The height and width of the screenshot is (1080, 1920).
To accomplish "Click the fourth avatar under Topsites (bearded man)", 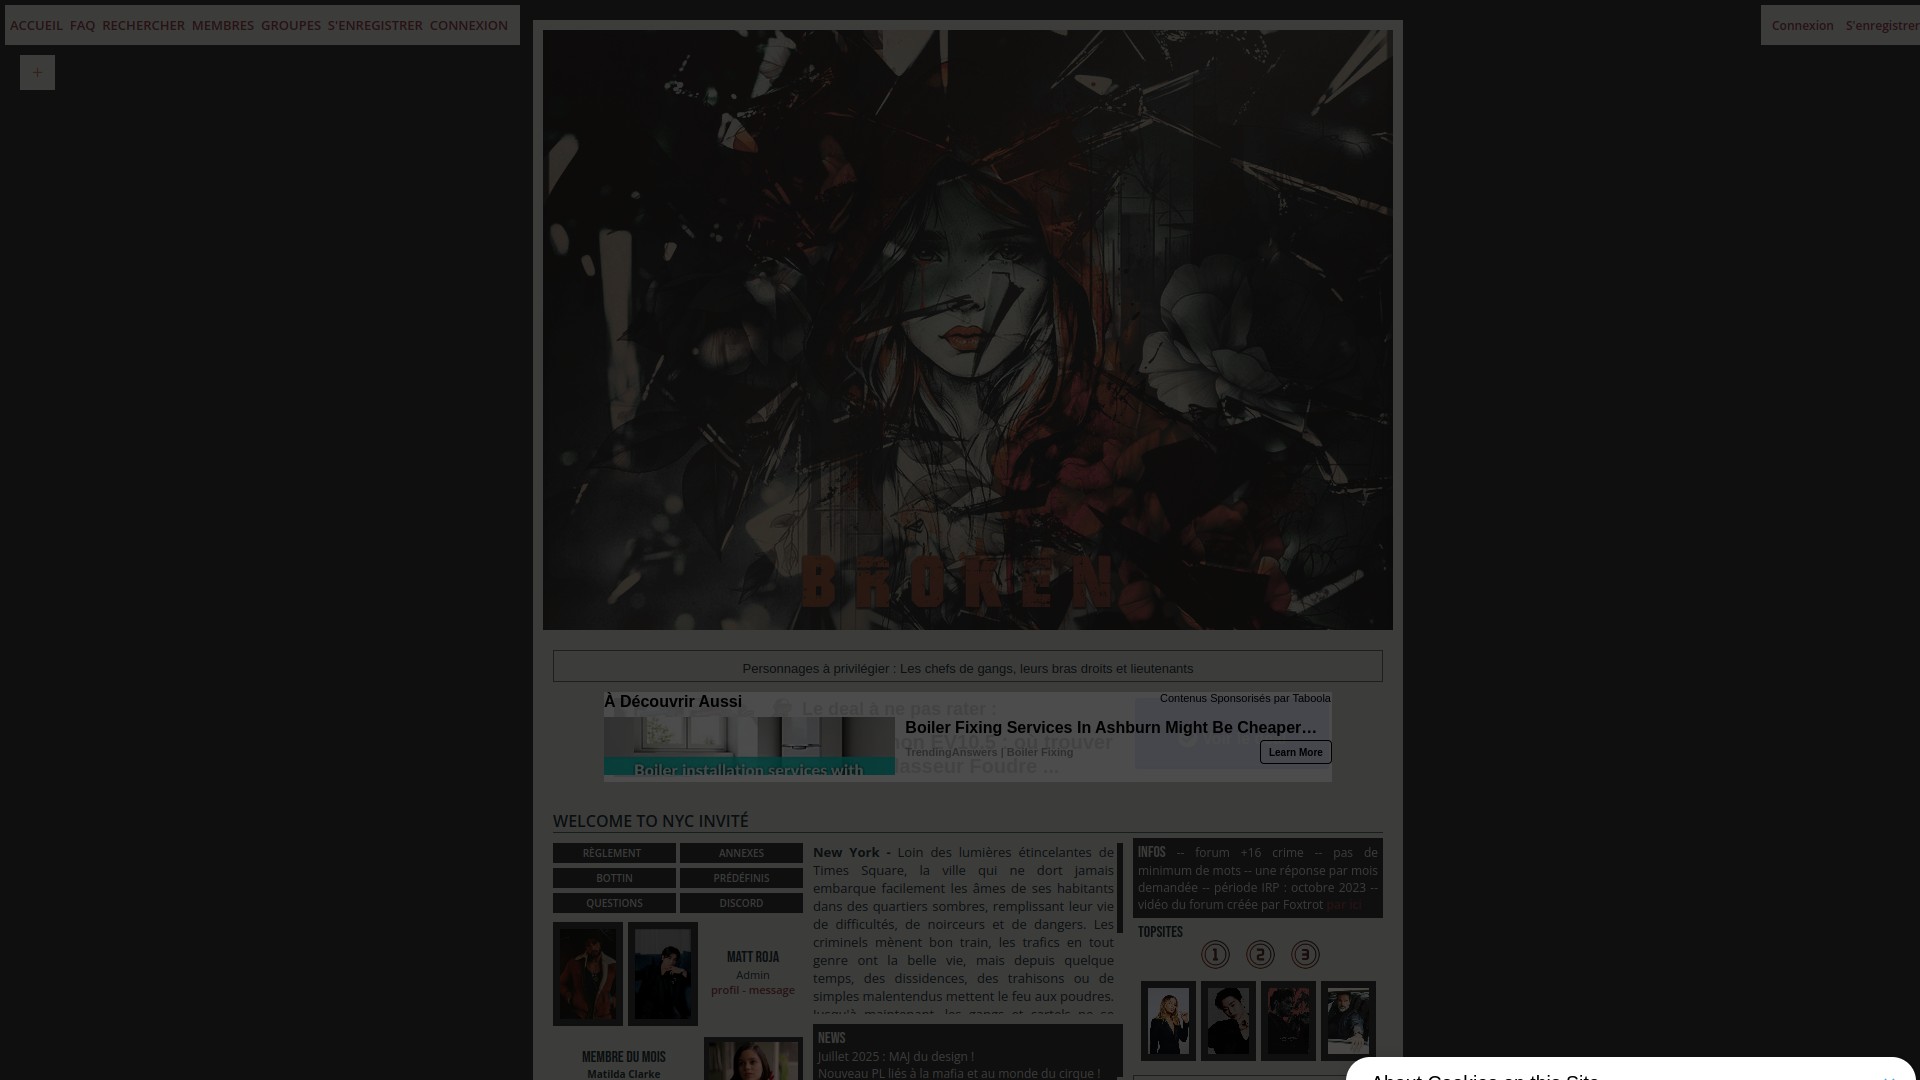I will (x=1348, y=1021).
